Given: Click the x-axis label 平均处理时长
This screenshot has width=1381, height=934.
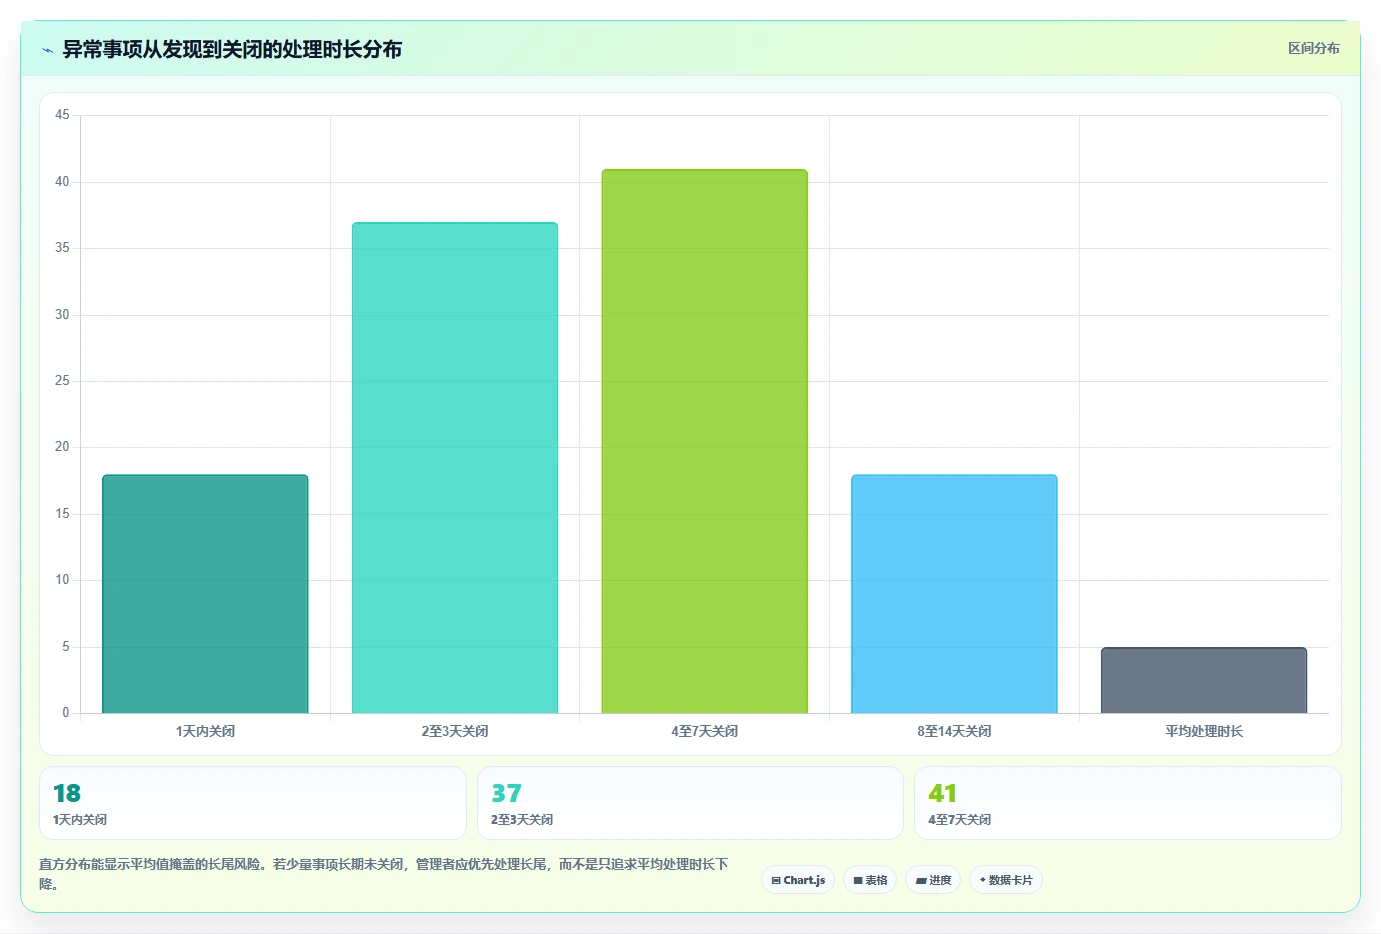Looking at the screenshot, I should 1204,731.
